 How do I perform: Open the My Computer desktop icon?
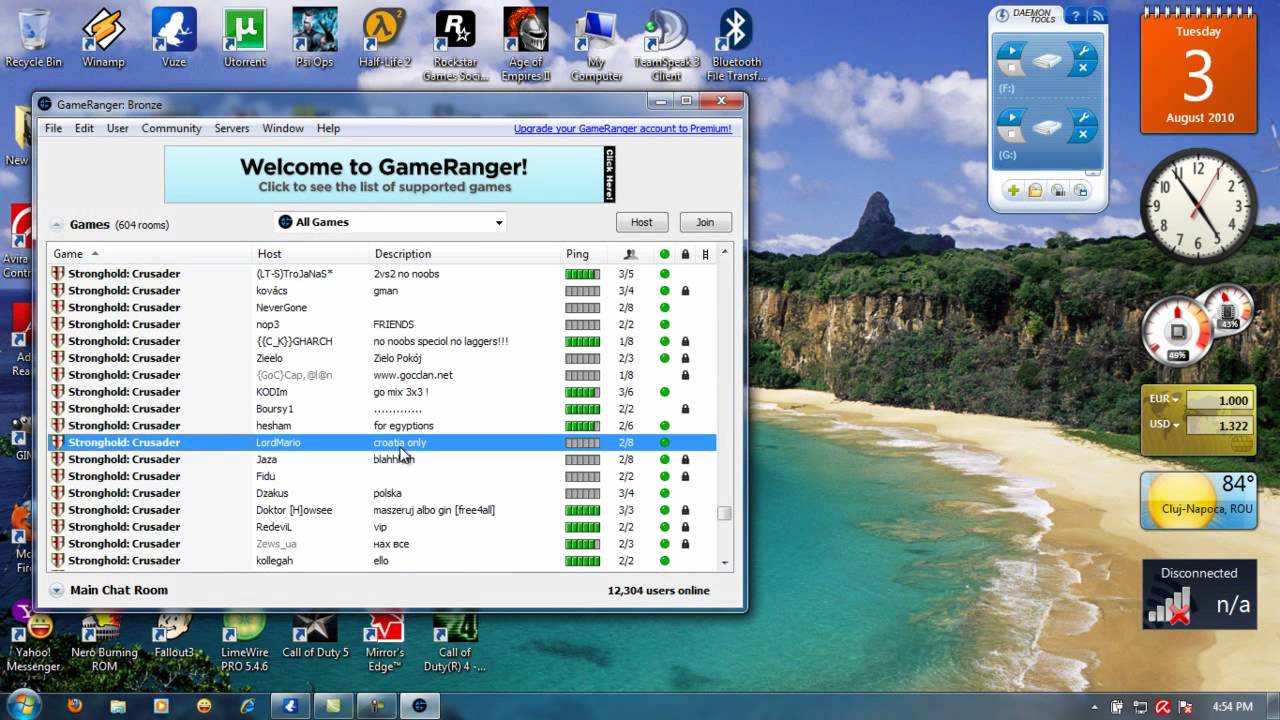point(596,45)
